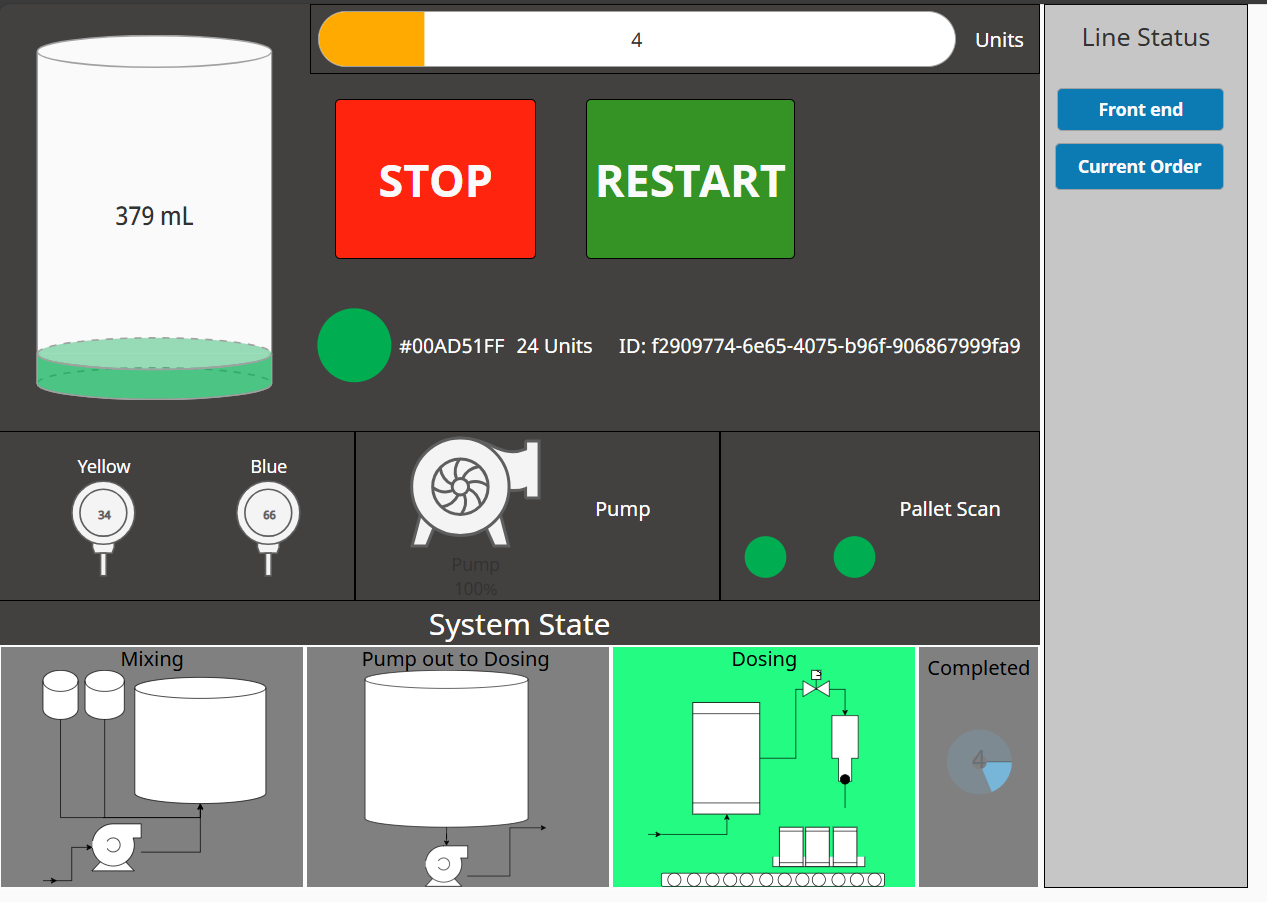Click the order ID text
Image resolution: width=1267 pixels, height=902 pixels.
[x=819, y=347]
